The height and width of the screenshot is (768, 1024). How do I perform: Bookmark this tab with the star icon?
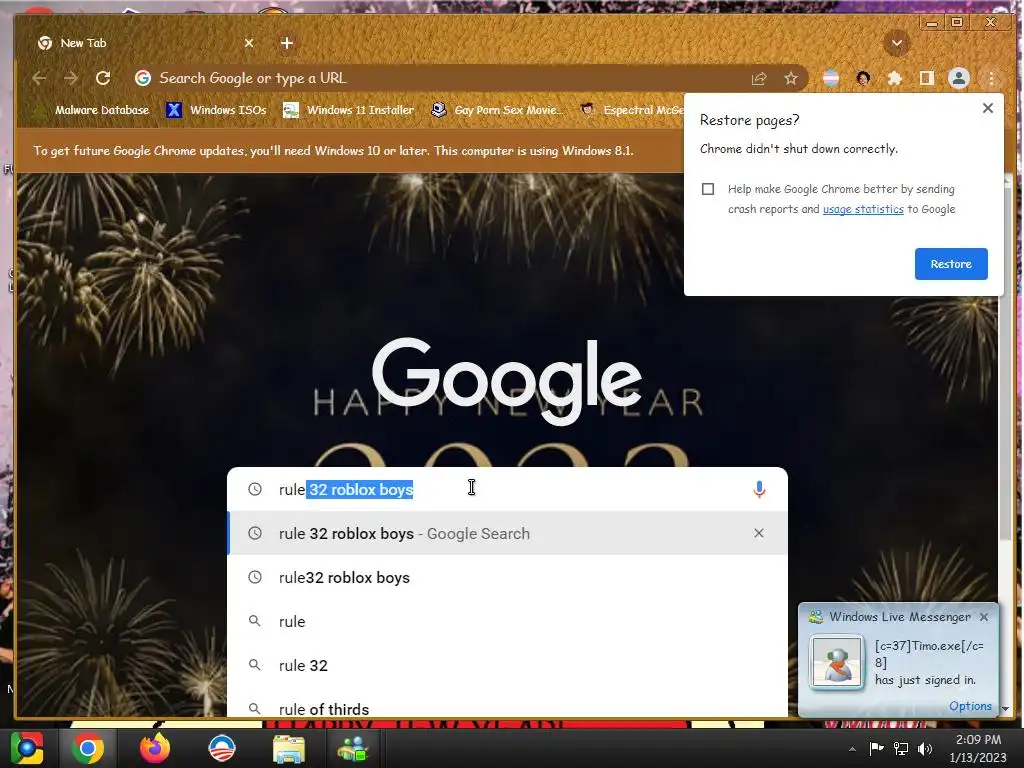coord(791,79)
